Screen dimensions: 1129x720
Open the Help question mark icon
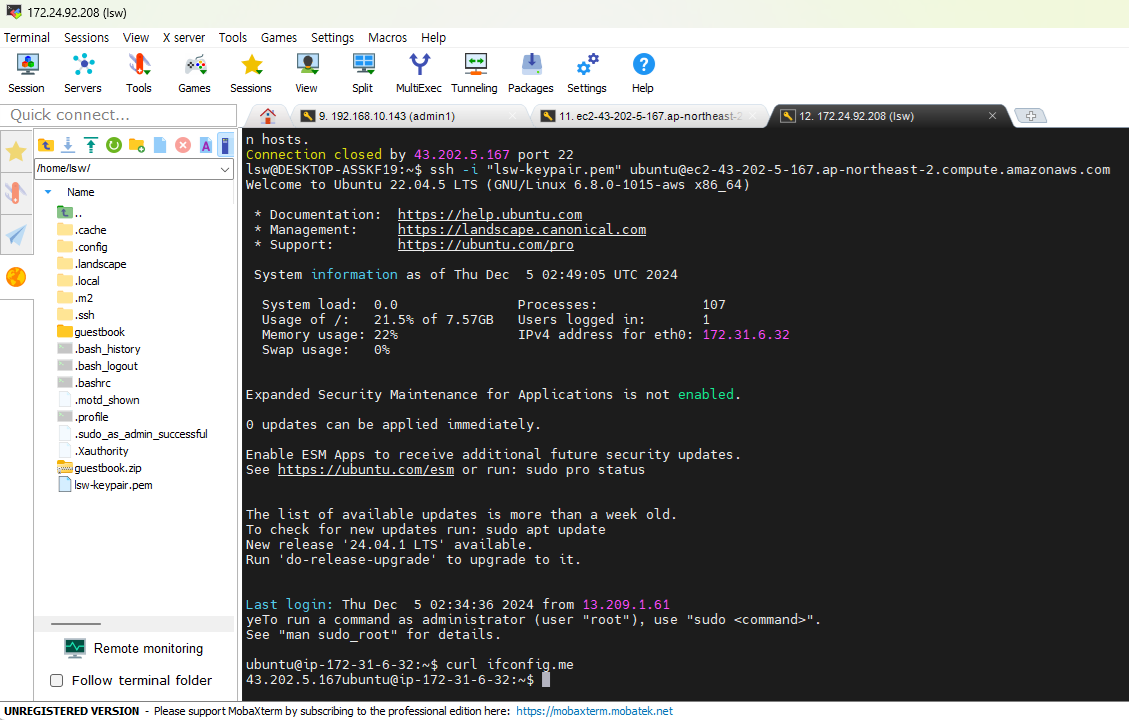click(x=643, y=73)
